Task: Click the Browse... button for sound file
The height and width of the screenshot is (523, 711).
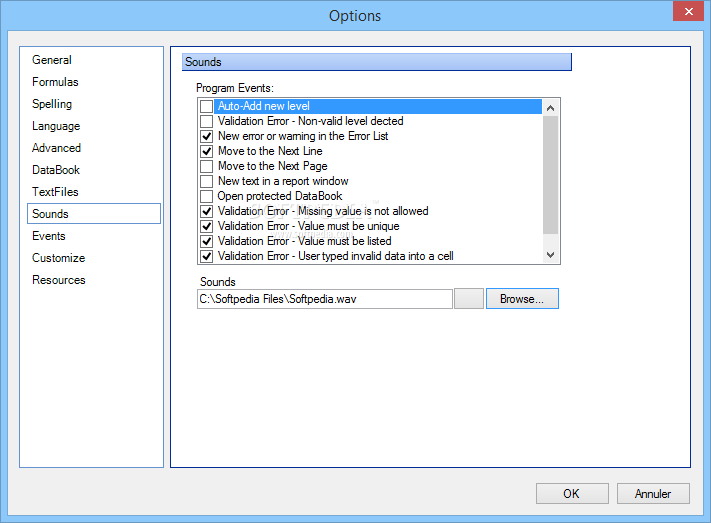Action: pyautogui.click(x=522, y=299)
